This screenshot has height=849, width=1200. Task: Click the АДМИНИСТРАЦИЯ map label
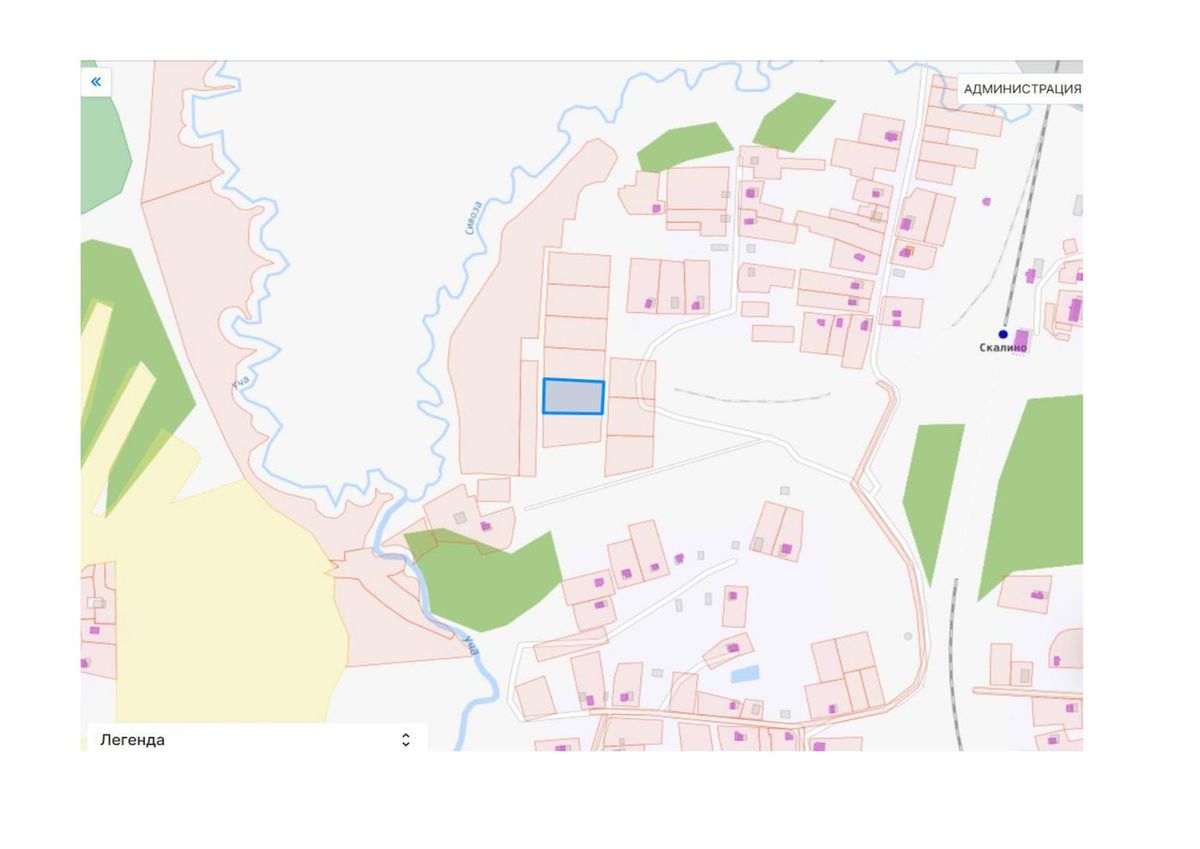tap(1022, 89)
